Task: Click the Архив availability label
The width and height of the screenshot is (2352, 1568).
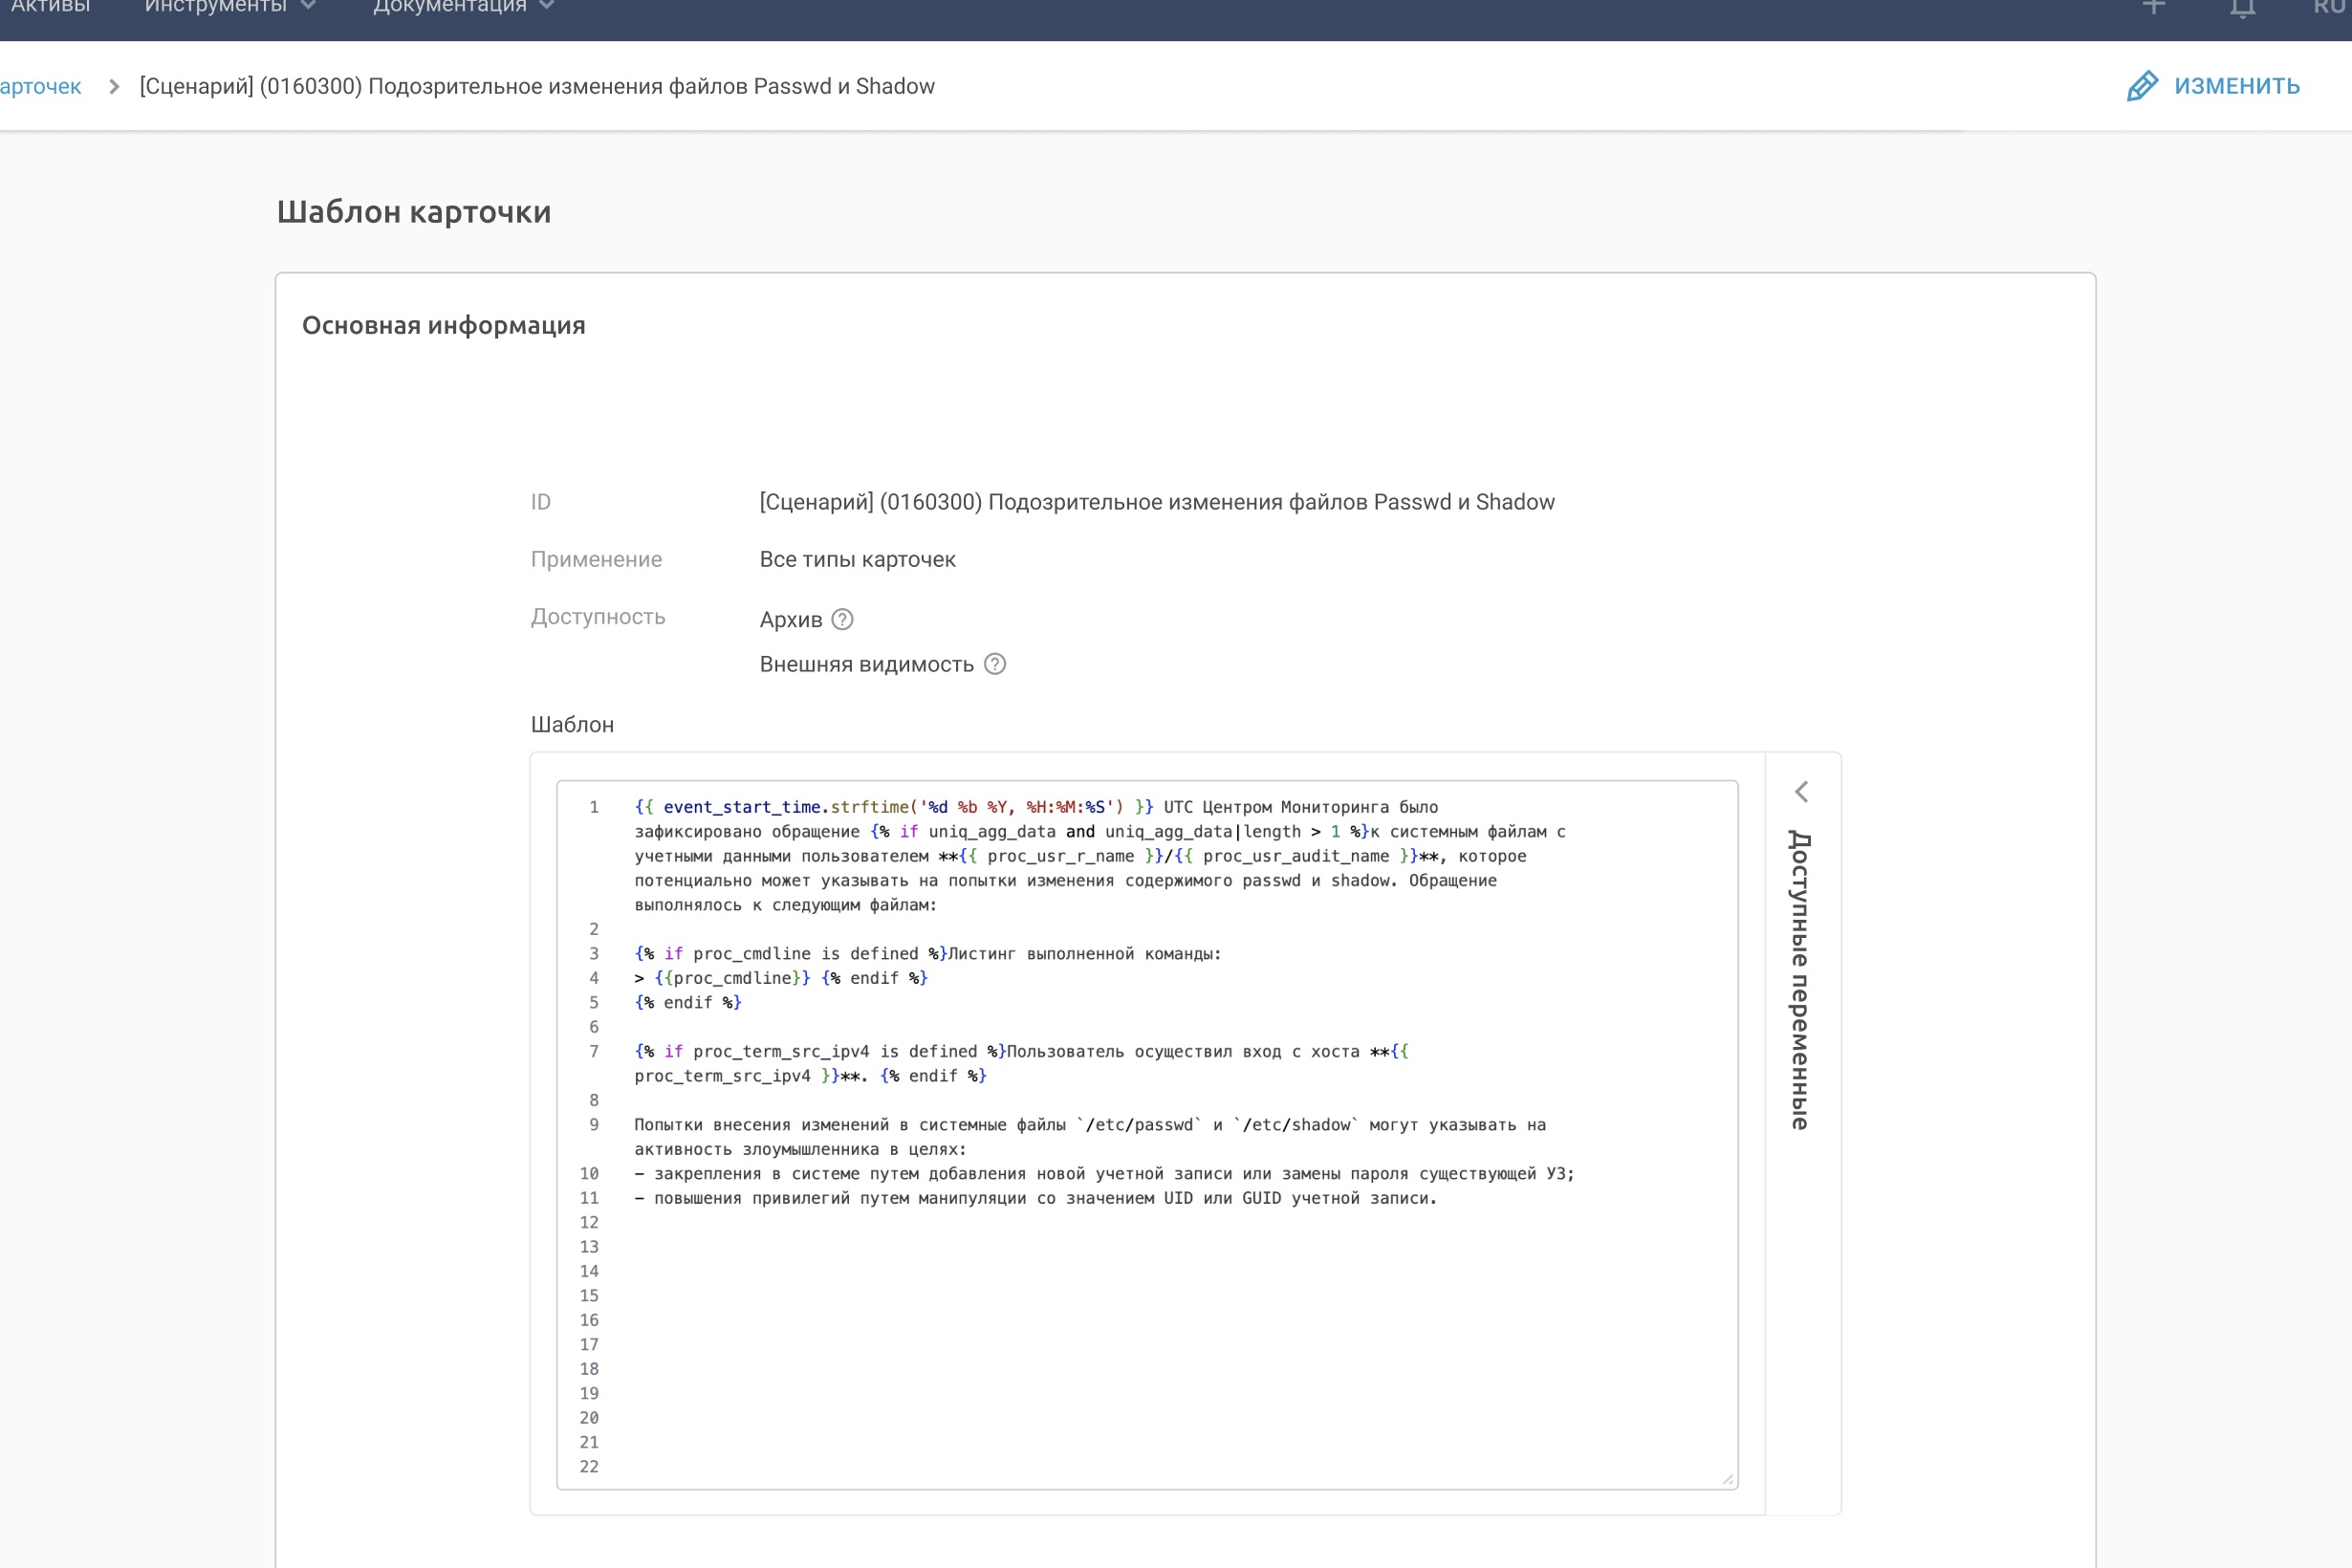Action: (x=790, y=620)
